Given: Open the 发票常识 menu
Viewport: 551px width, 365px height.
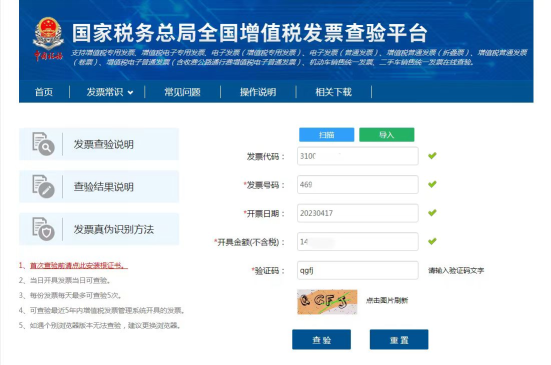Looking at the screenshot, I should click(105, 92).
